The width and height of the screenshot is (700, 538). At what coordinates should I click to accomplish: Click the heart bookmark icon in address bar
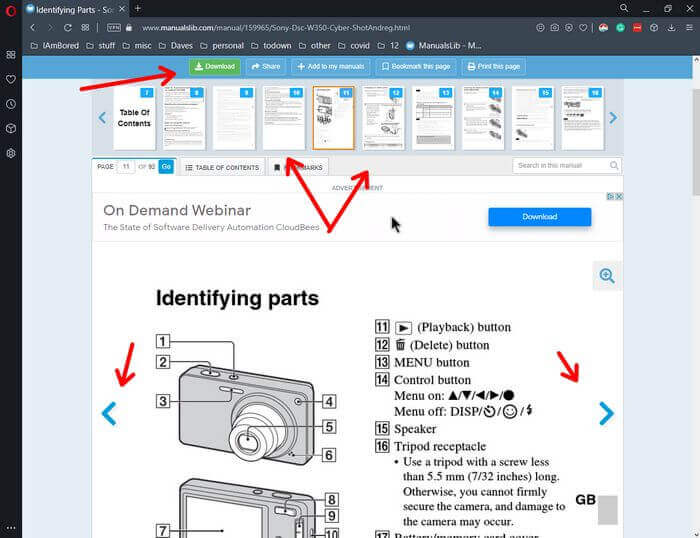[583, 28]
